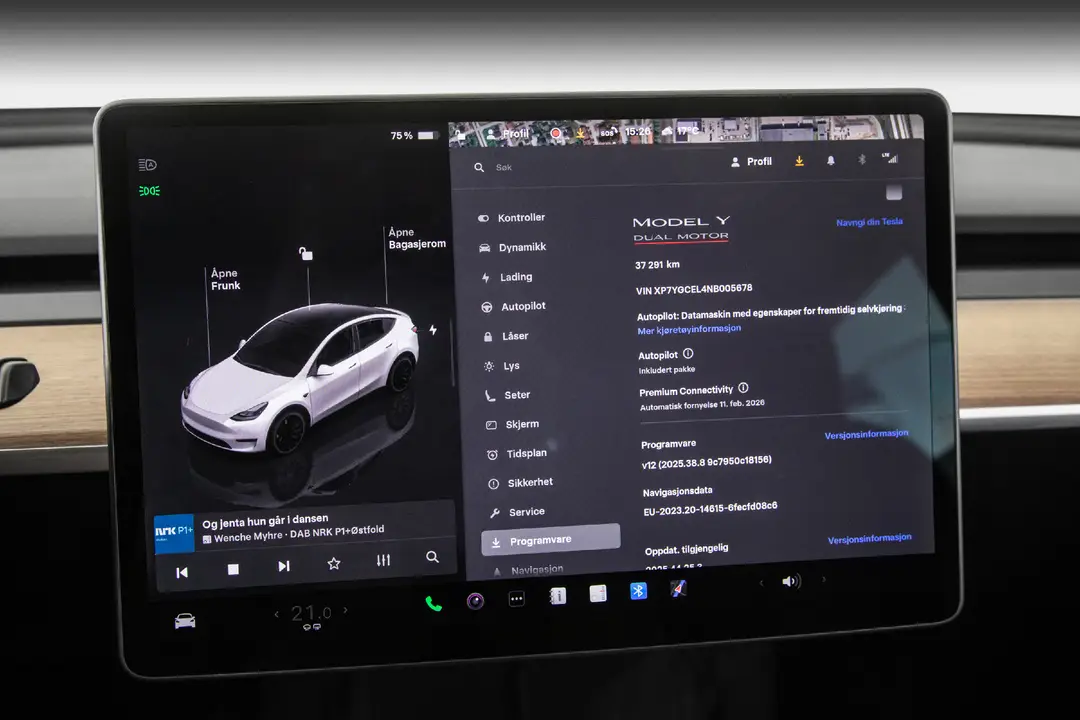1080x720 pixels.
Task: Tap the Bluetooth status icon in header
Action: point(861,160)
